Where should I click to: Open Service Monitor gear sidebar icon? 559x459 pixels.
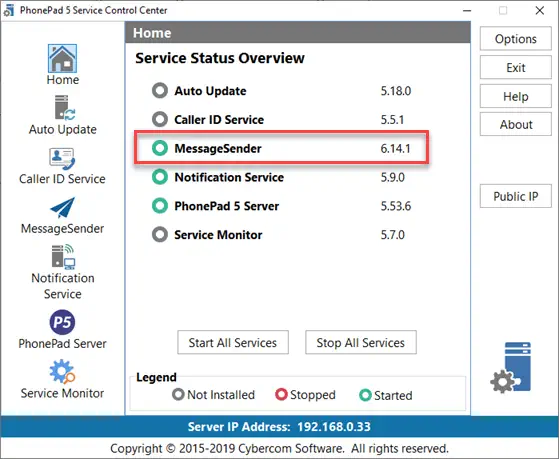[x=62, y=372]
